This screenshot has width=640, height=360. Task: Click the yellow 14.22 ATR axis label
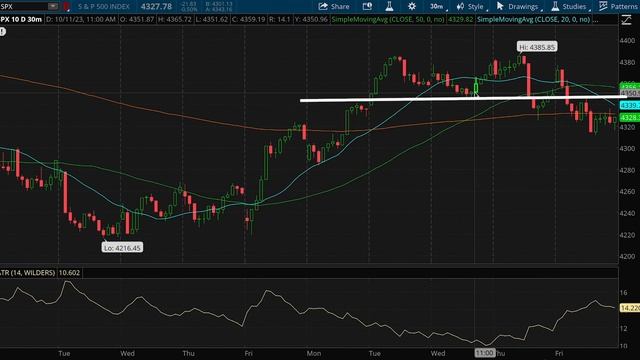click(629, 308)
